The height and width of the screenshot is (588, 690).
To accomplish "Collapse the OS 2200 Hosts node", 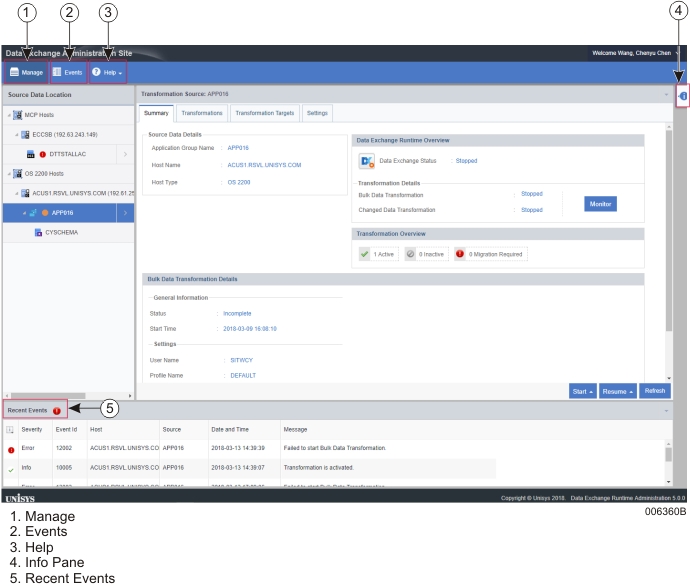I will pyautogui.click(x=9, y=174).
